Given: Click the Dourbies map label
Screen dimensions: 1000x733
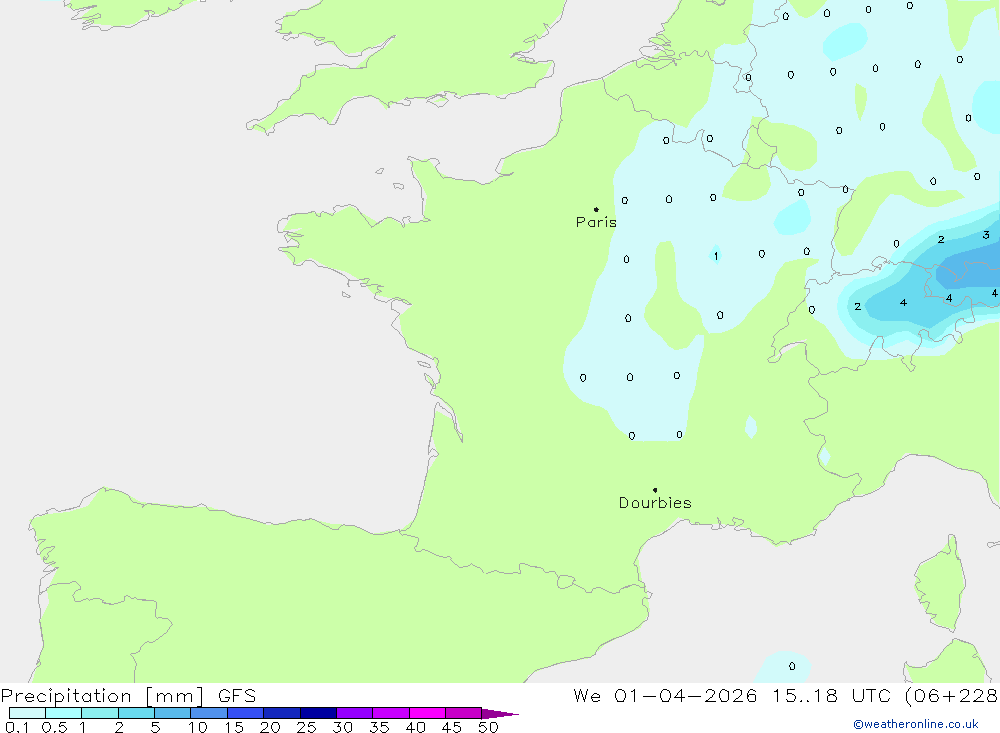Looking at the screenshot, I should [x=655, y=503].
